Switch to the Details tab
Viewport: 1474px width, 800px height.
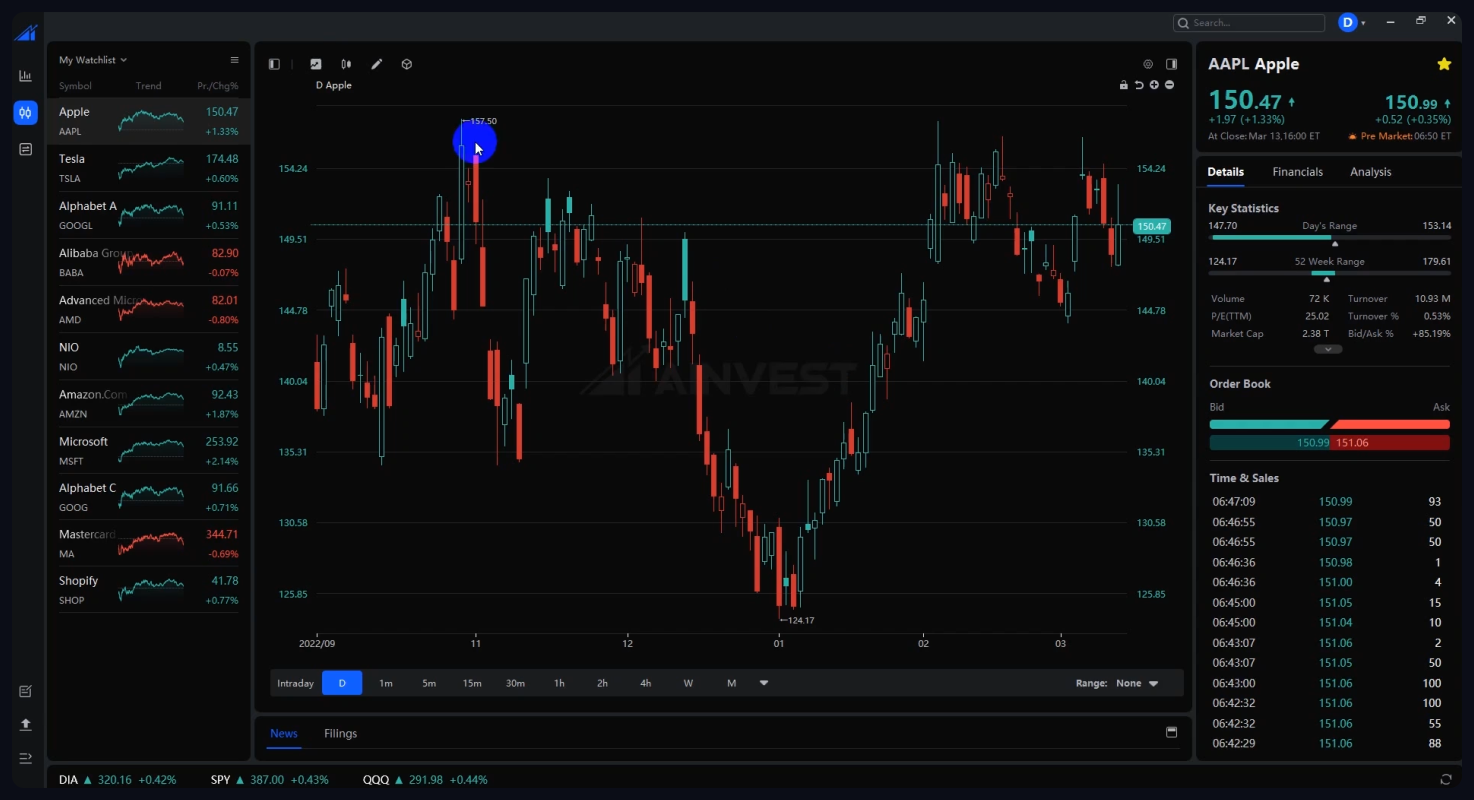pos(1225,172)
